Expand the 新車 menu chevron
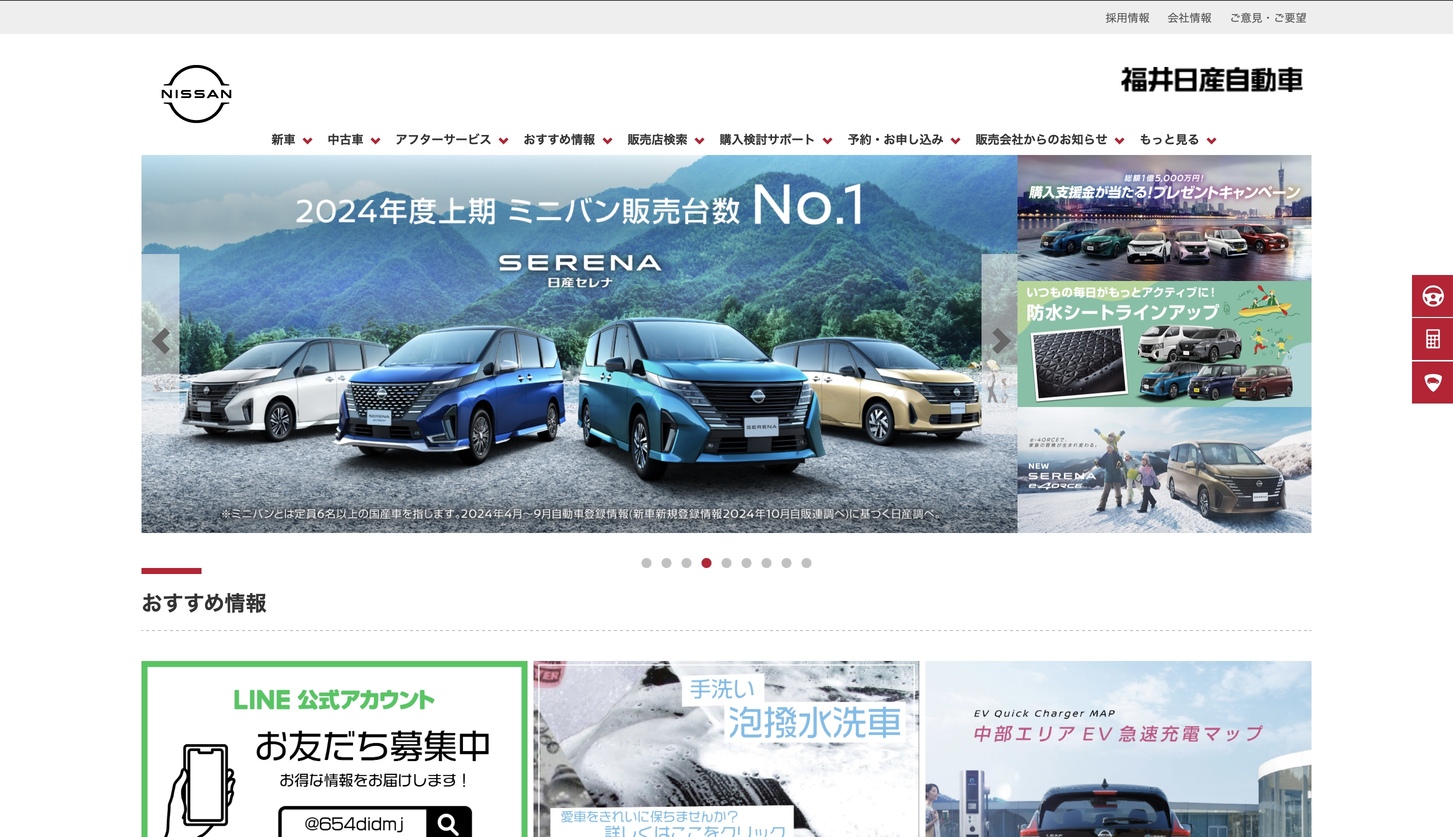1453x837 pixels. 307,141
